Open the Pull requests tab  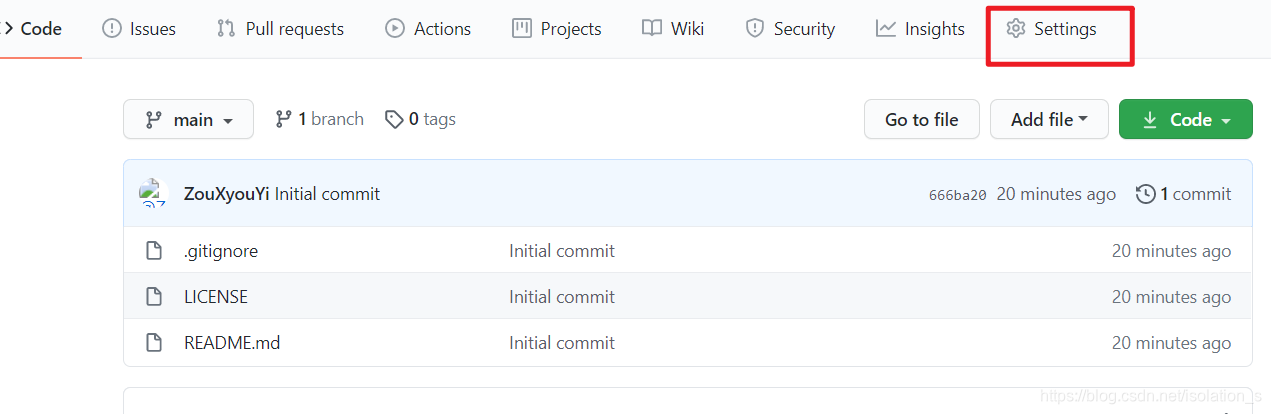click(x=280, y=29)
